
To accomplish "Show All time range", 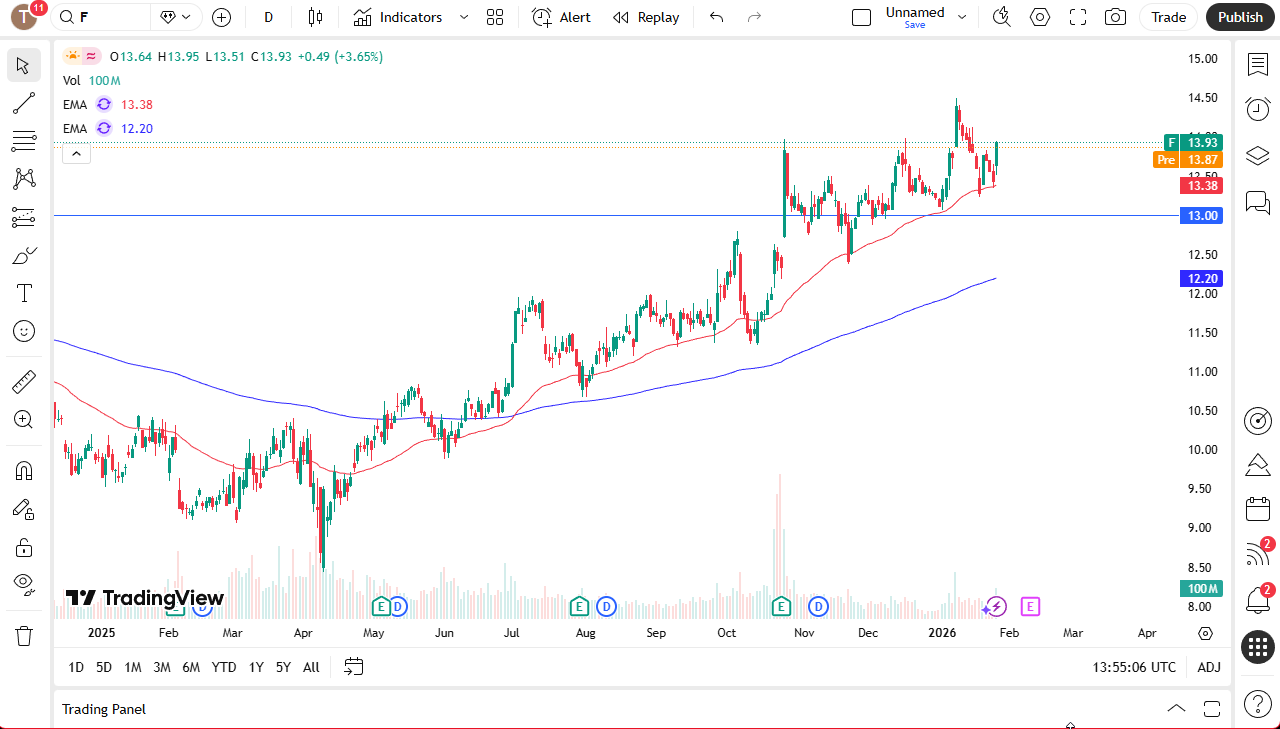I will 311,667.
